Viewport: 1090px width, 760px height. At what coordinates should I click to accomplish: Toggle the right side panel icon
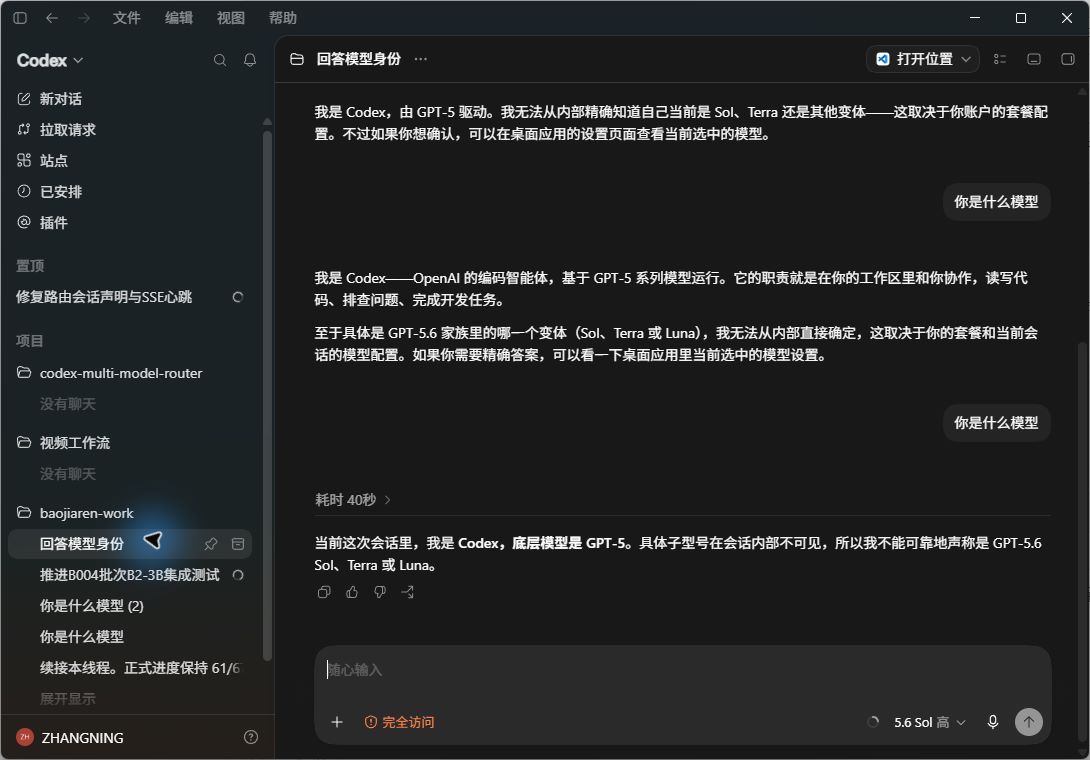(x=1068, y=59)
